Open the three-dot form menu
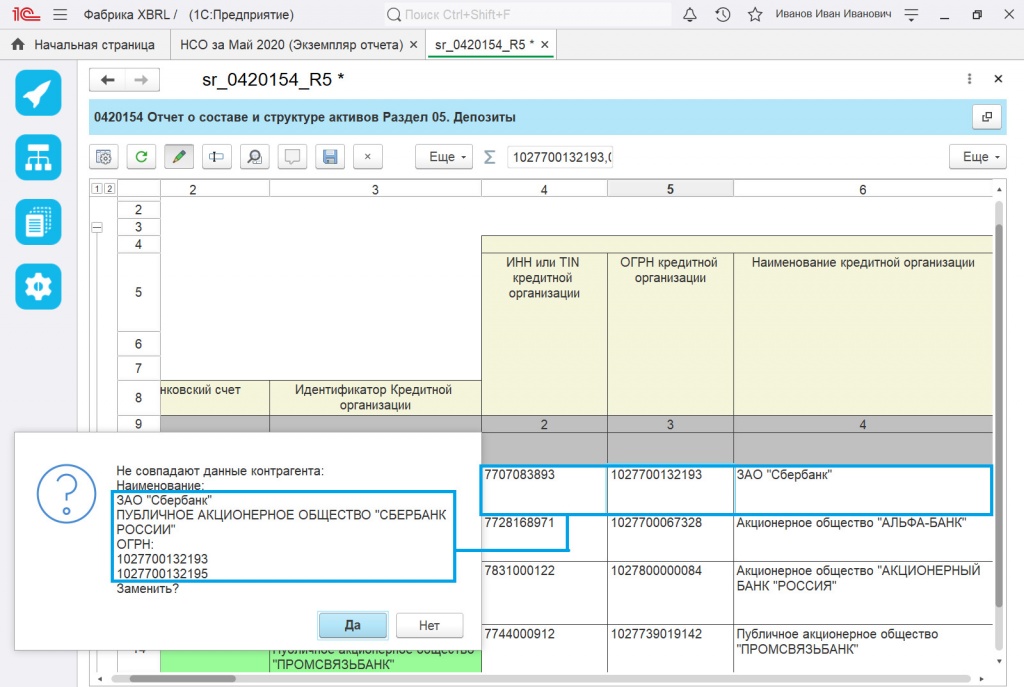Image resolution: width=1024 pixels, height=687 pixels. pyautogui.click(x=969, y=79)
